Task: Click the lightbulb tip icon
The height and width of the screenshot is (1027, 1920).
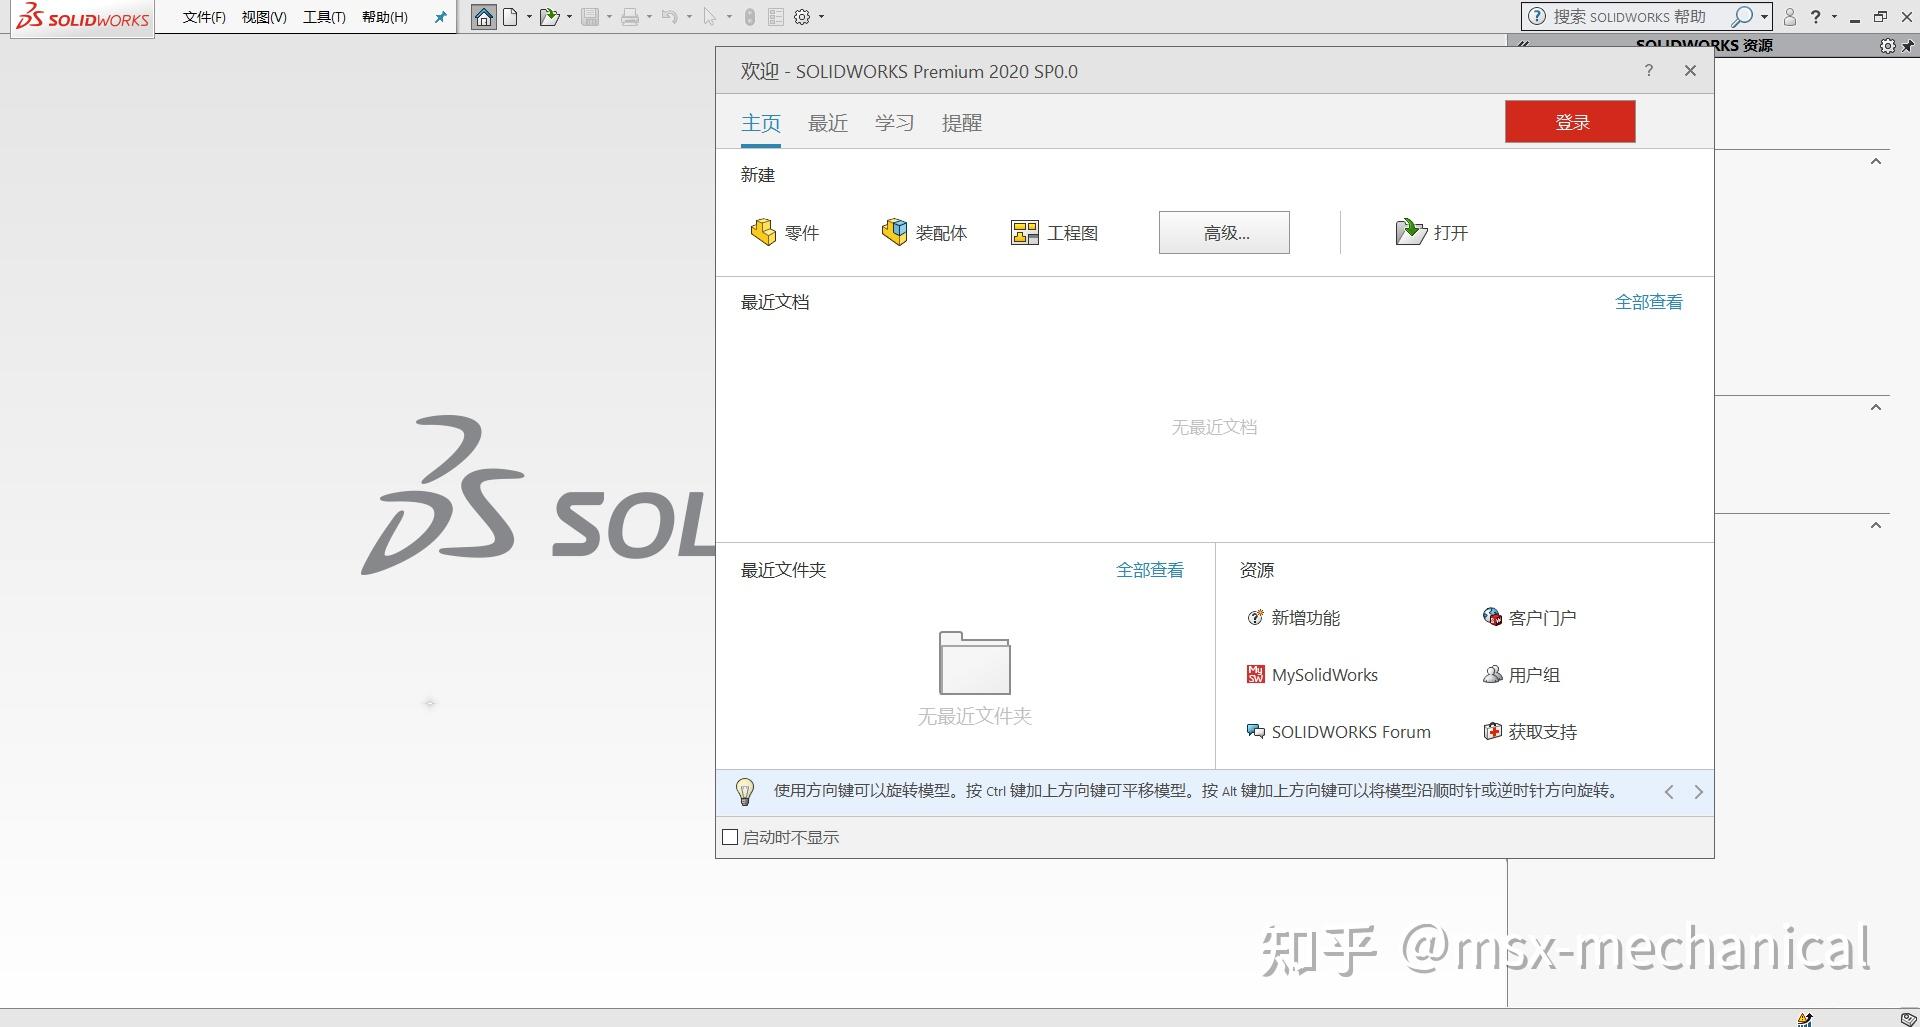Action: pyautogui.click(x=745, y=792)
